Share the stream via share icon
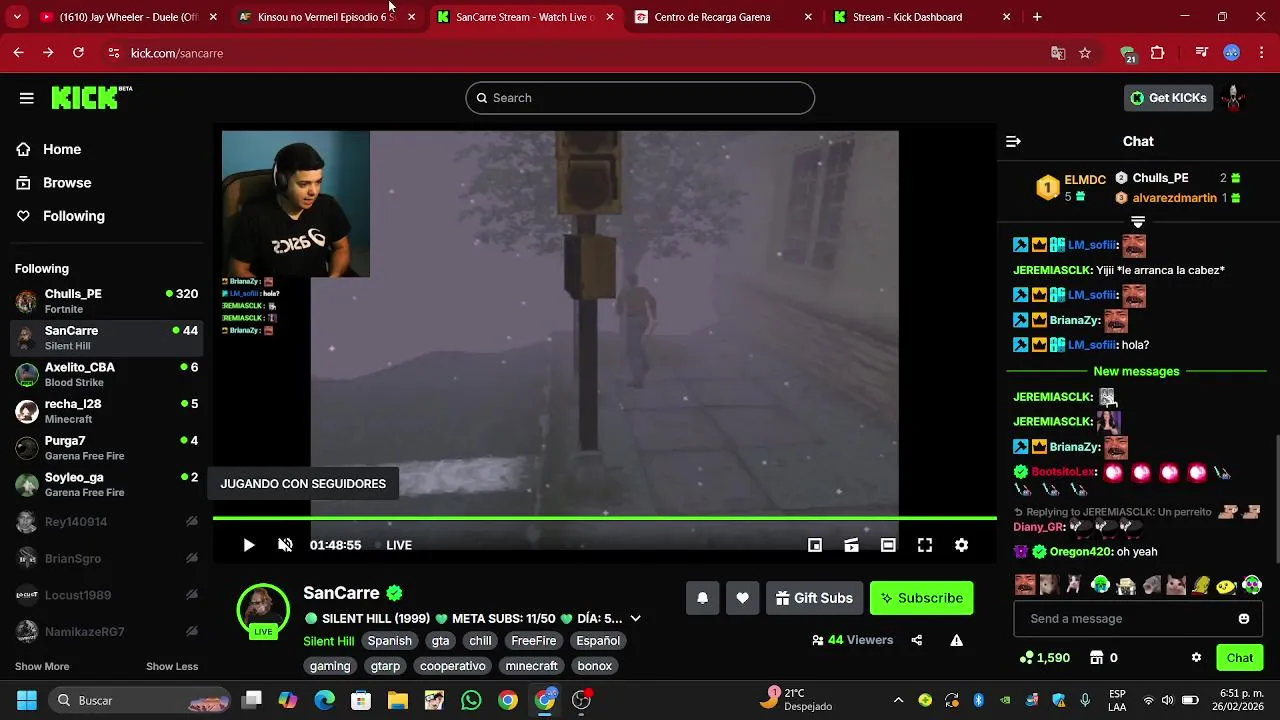 click(x=917, y=640)
